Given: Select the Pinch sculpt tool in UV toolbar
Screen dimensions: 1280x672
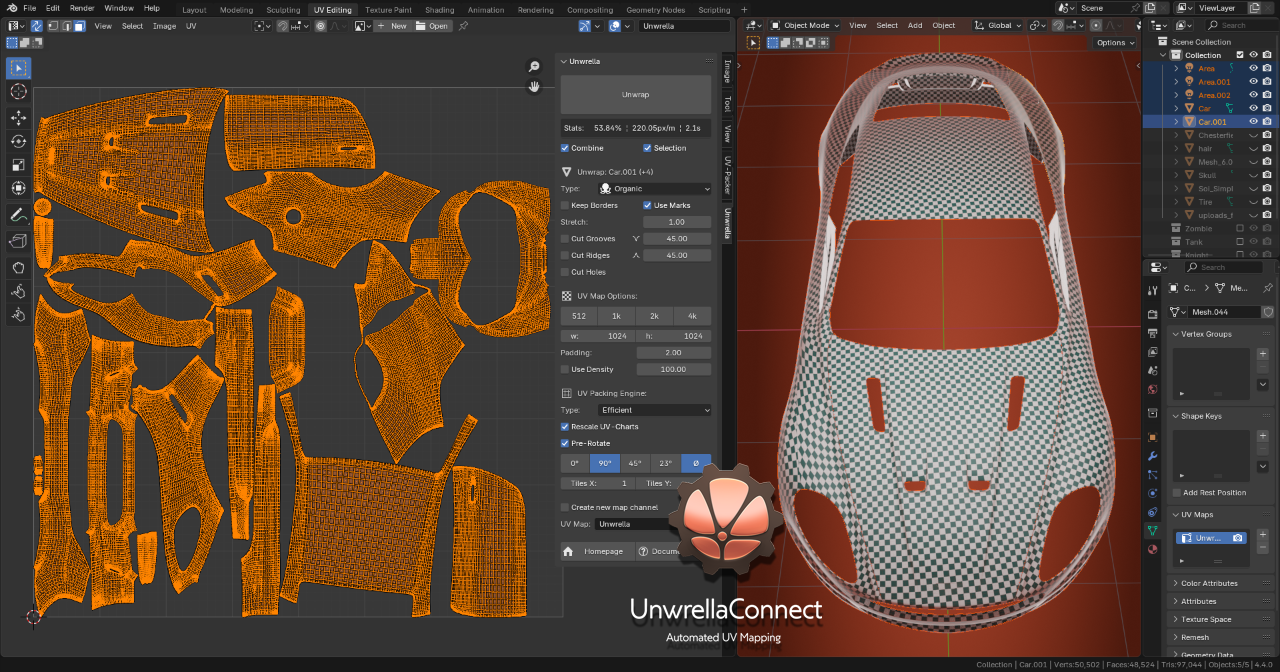Looking at the screenshot, I should point(18,314).
